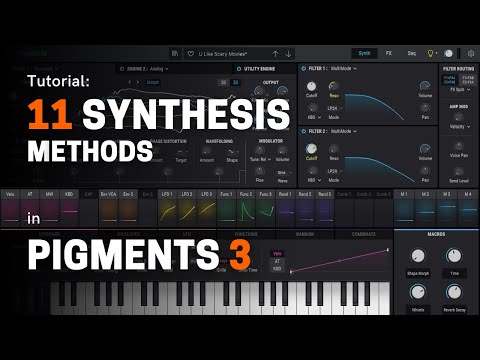Click the Time macro knob

(x=454, y=256)
